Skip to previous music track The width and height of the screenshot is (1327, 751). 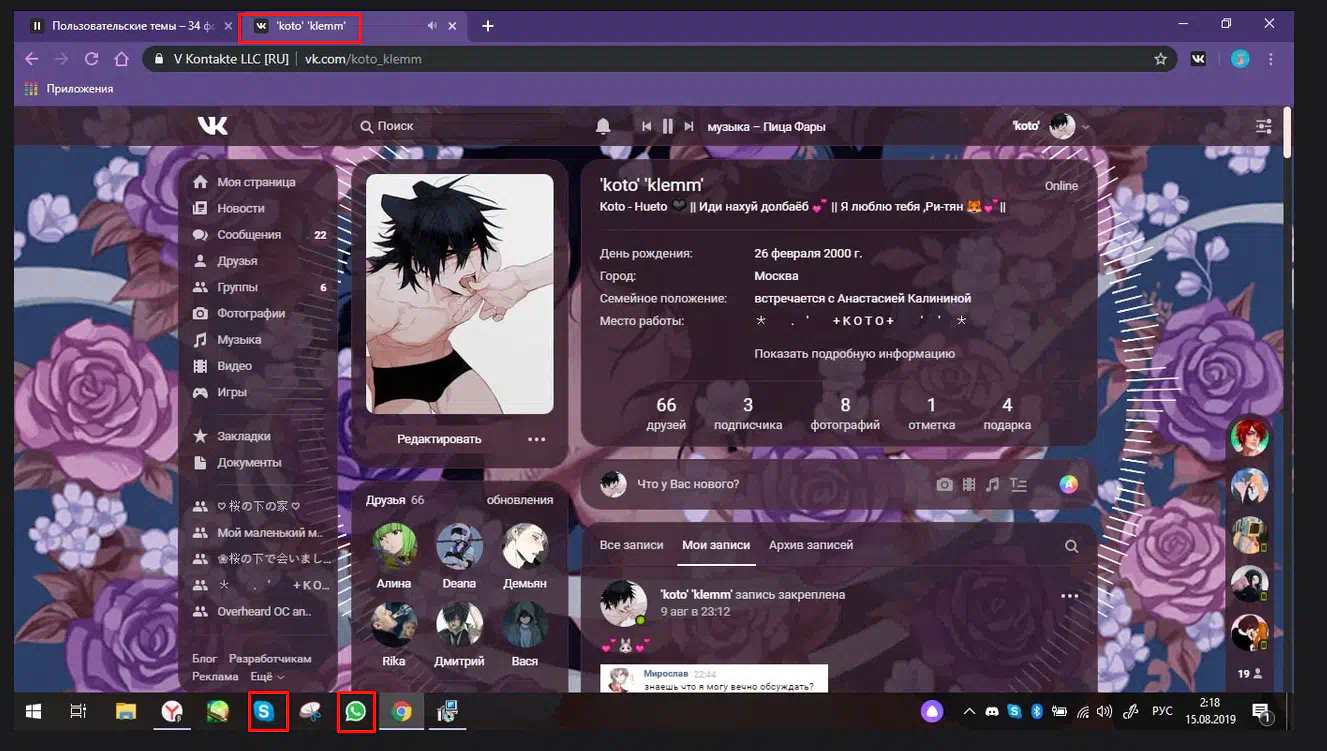point(647,126)
